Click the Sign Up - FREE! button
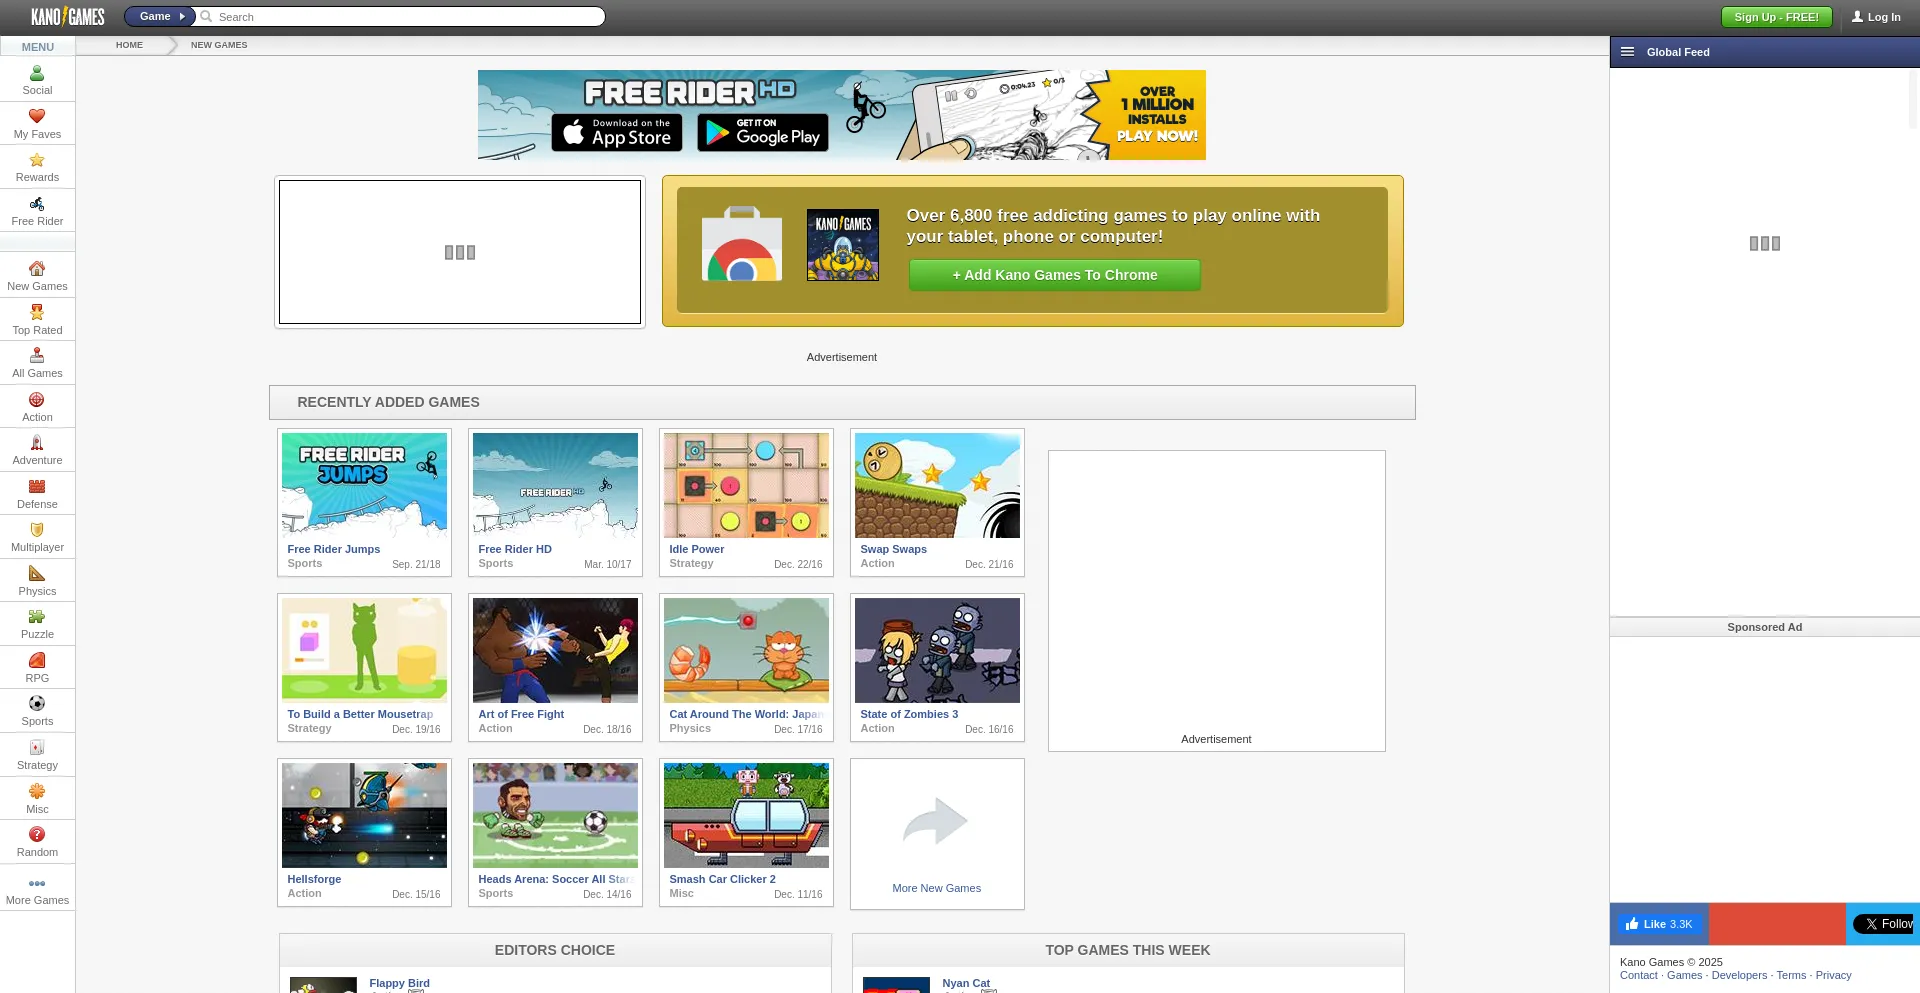Image resolution: width=1920 pixels, height=993 pixels. (x=1776, y=17)
